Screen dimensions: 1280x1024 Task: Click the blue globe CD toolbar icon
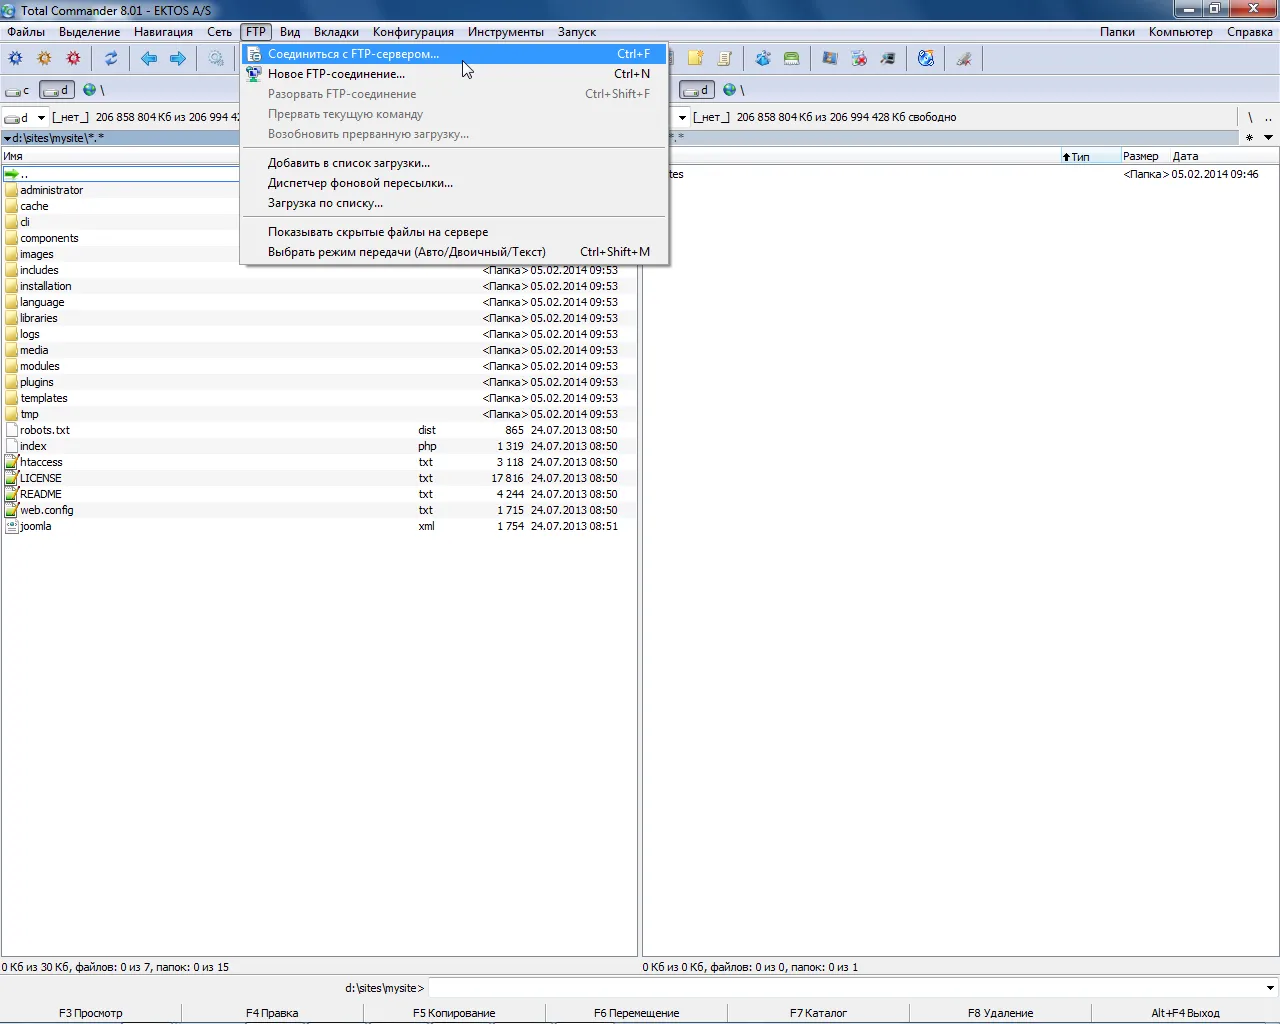click(x=926, y=59)
